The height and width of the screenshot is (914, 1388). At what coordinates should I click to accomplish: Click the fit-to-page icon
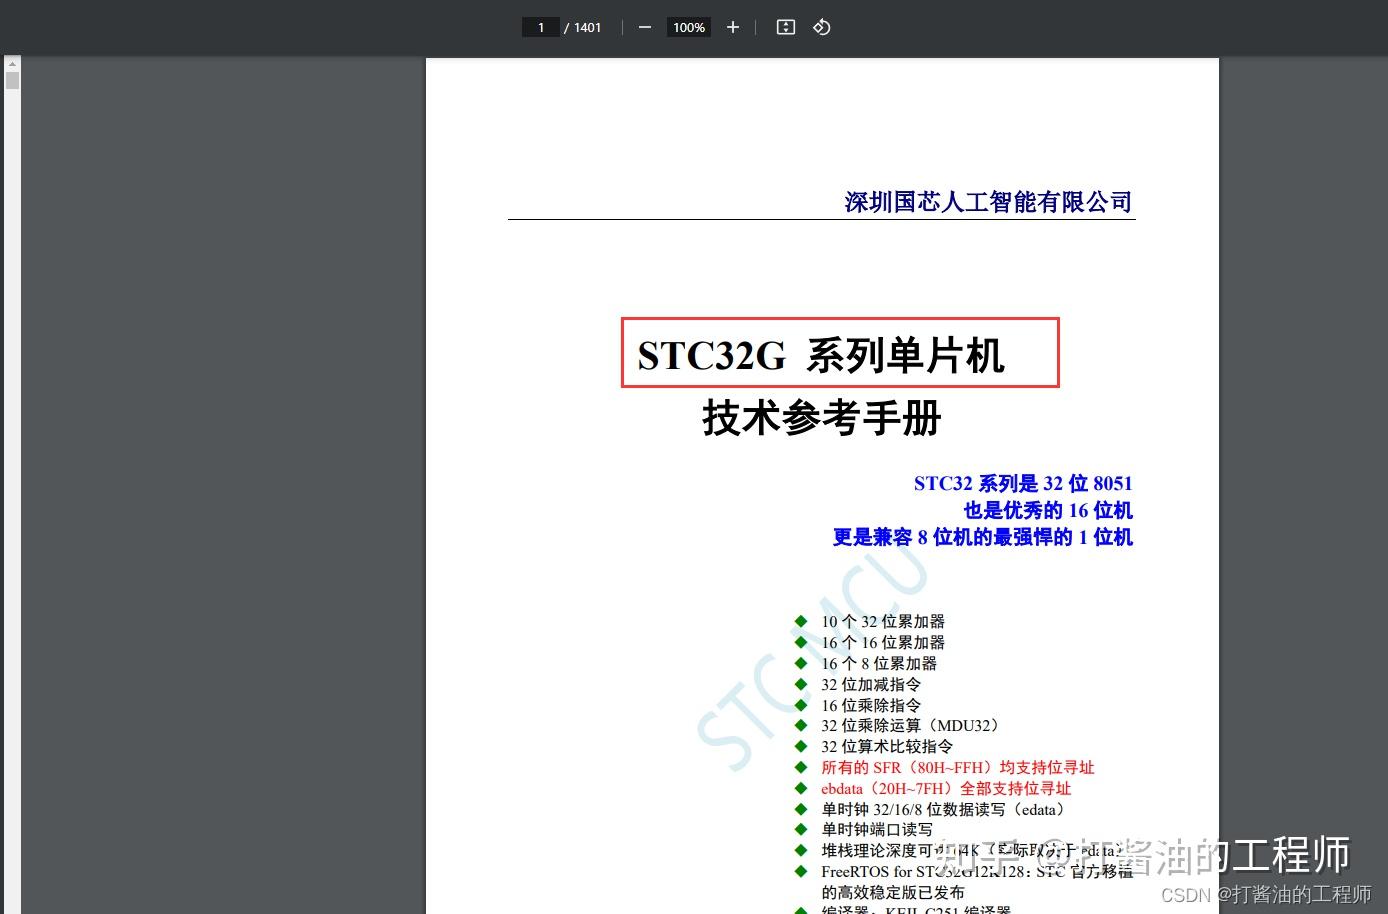(785, 27)
